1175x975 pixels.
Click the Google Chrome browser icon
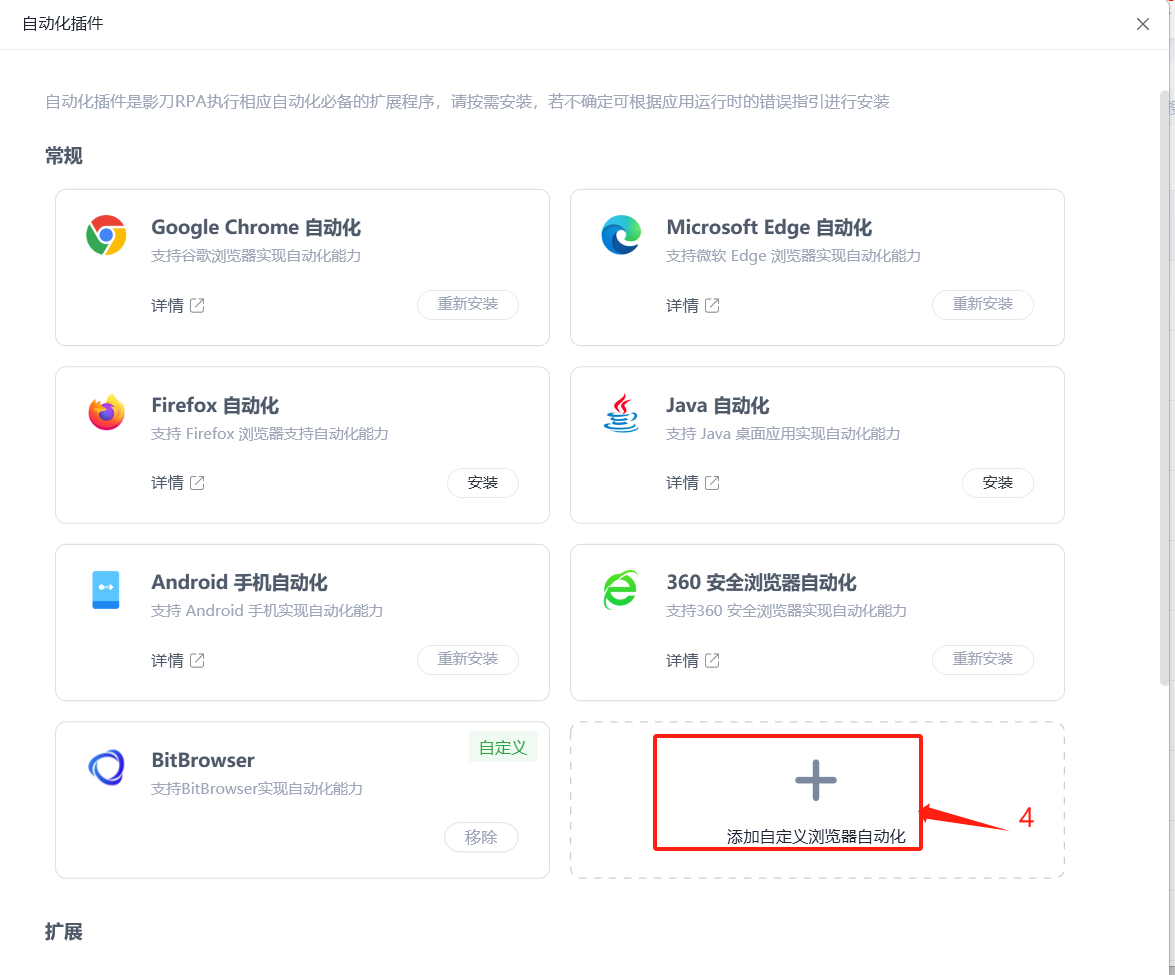[x=108, y=237]
